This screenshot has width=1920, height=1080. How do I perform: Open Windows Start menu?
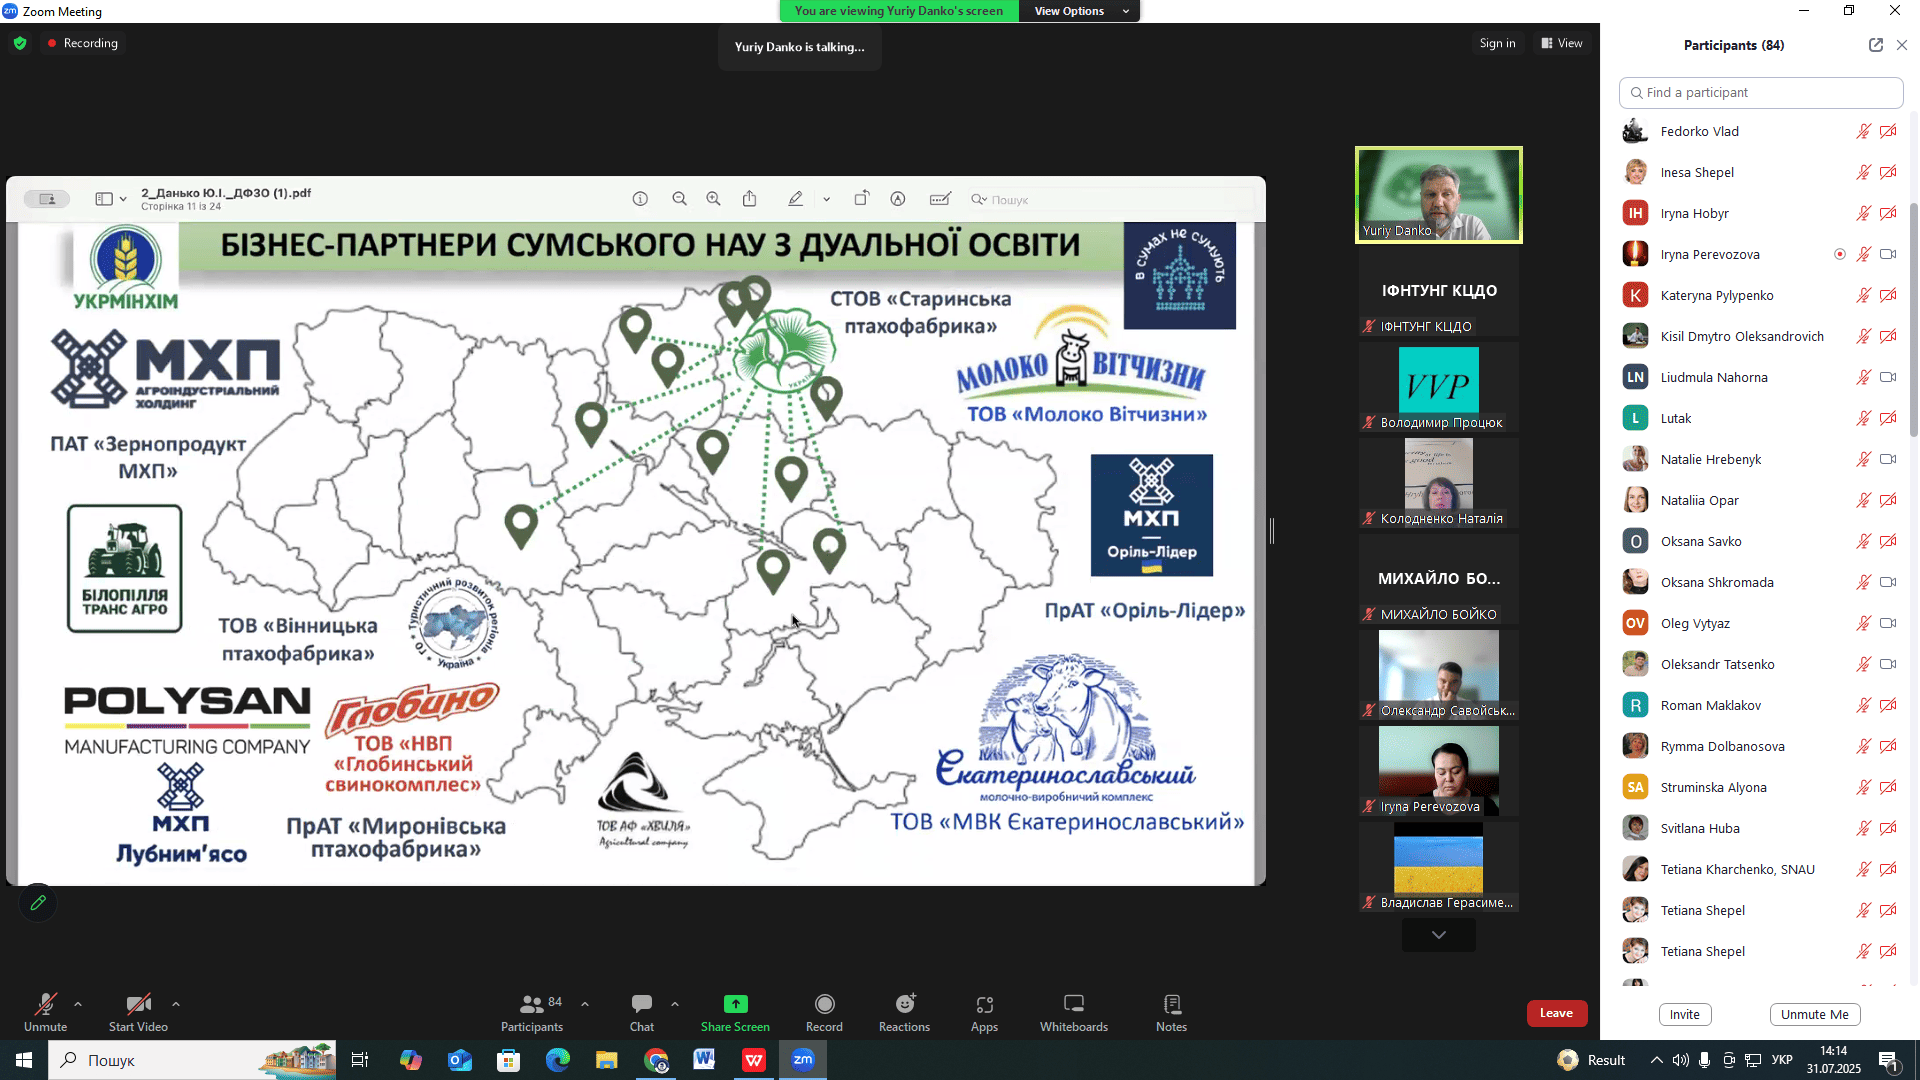(x=24, y=1060)
